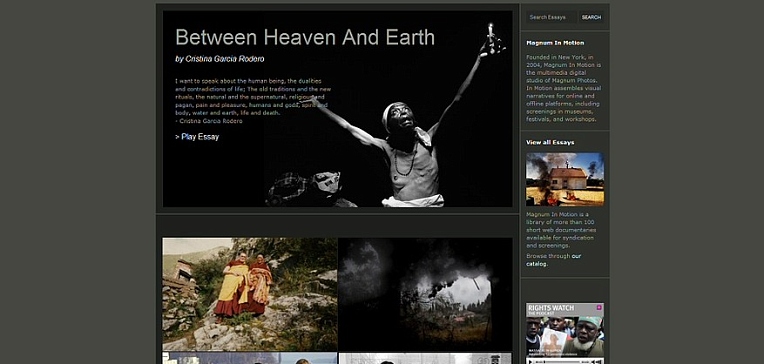764x364 pixels.
Task: Open the partially visible bottom-left essay thumbnail
Action: tap(249, 359)
